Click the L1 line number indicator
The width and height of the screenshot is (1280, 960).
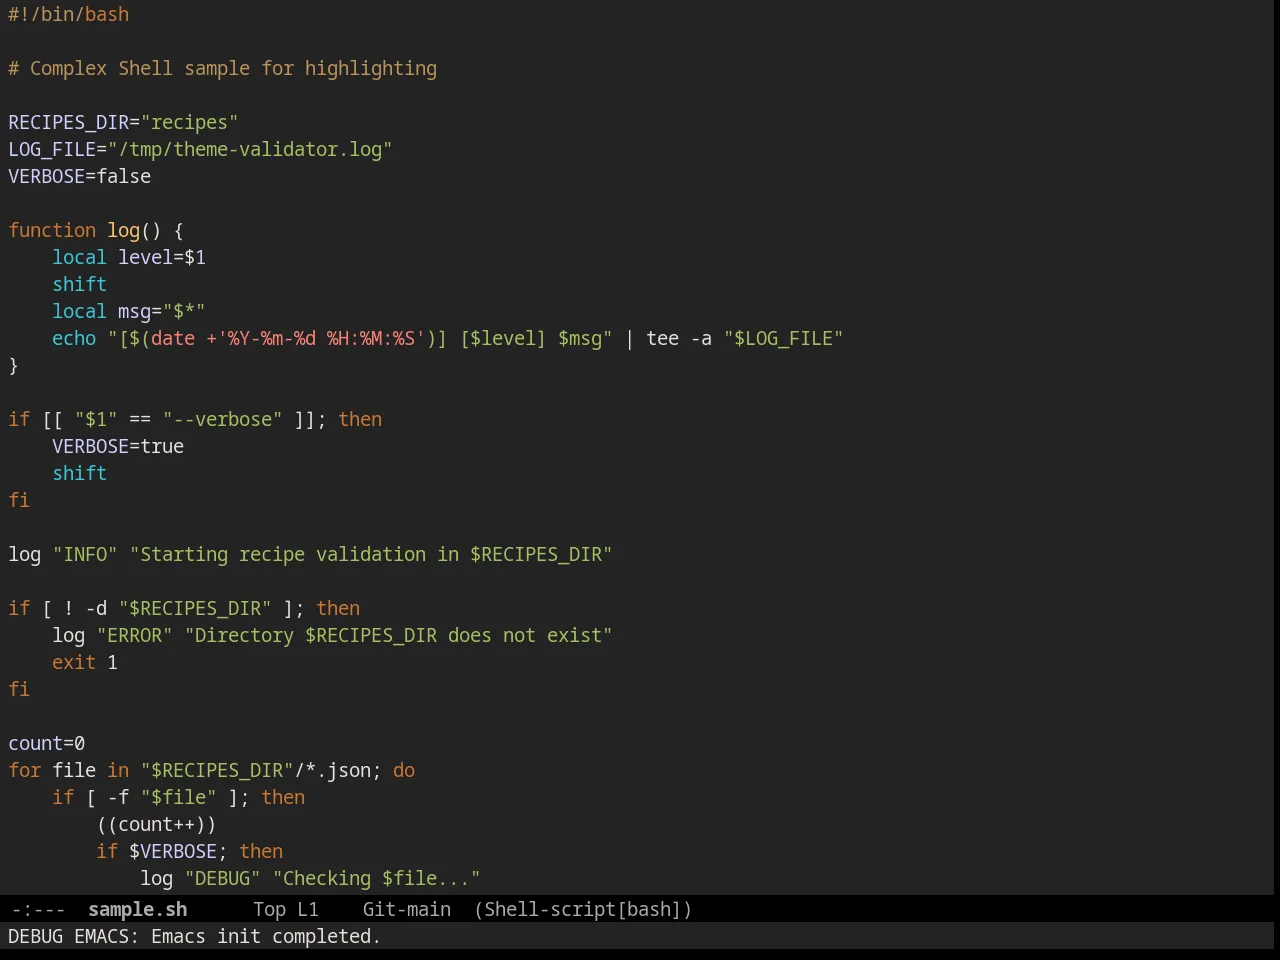[x=308, y=909]
